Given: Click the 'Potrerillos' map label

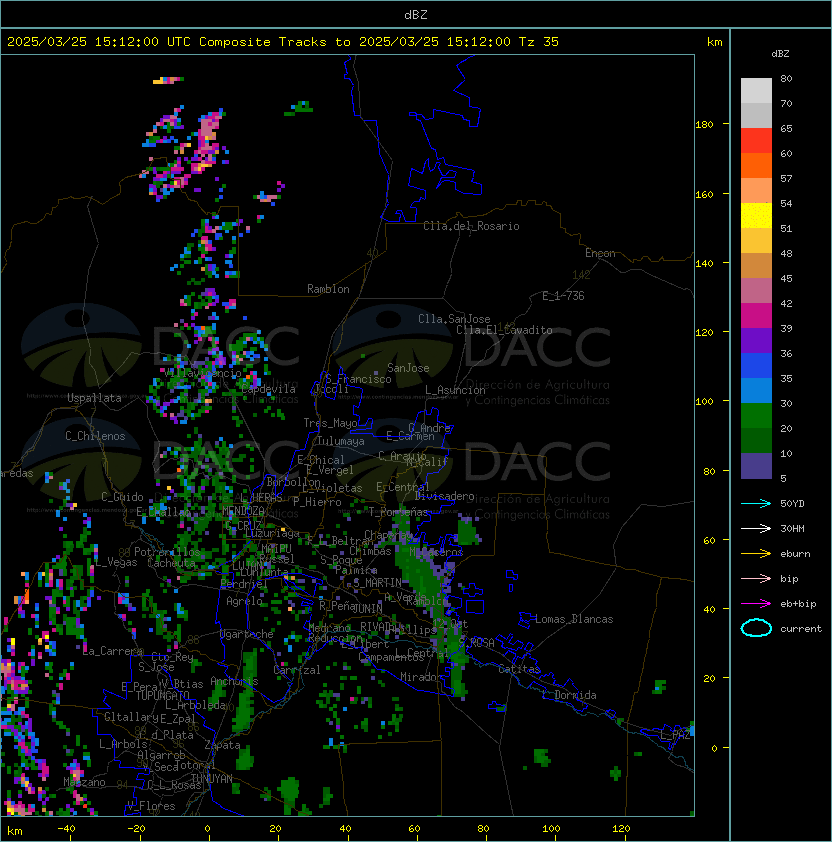Looking at the screenshot, I should (x=167, y=552).
